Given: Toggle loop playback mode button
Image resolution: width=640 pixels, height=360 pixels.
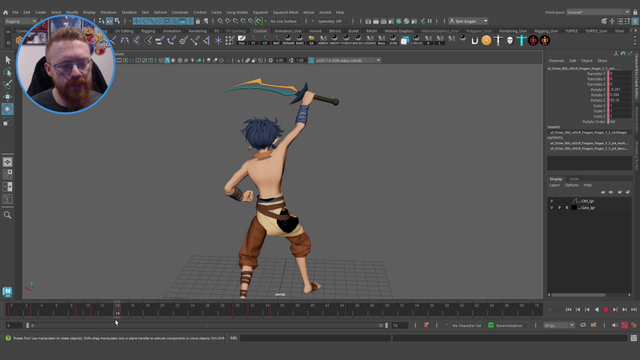Looking at the screenshot, I should click(583, 325).
